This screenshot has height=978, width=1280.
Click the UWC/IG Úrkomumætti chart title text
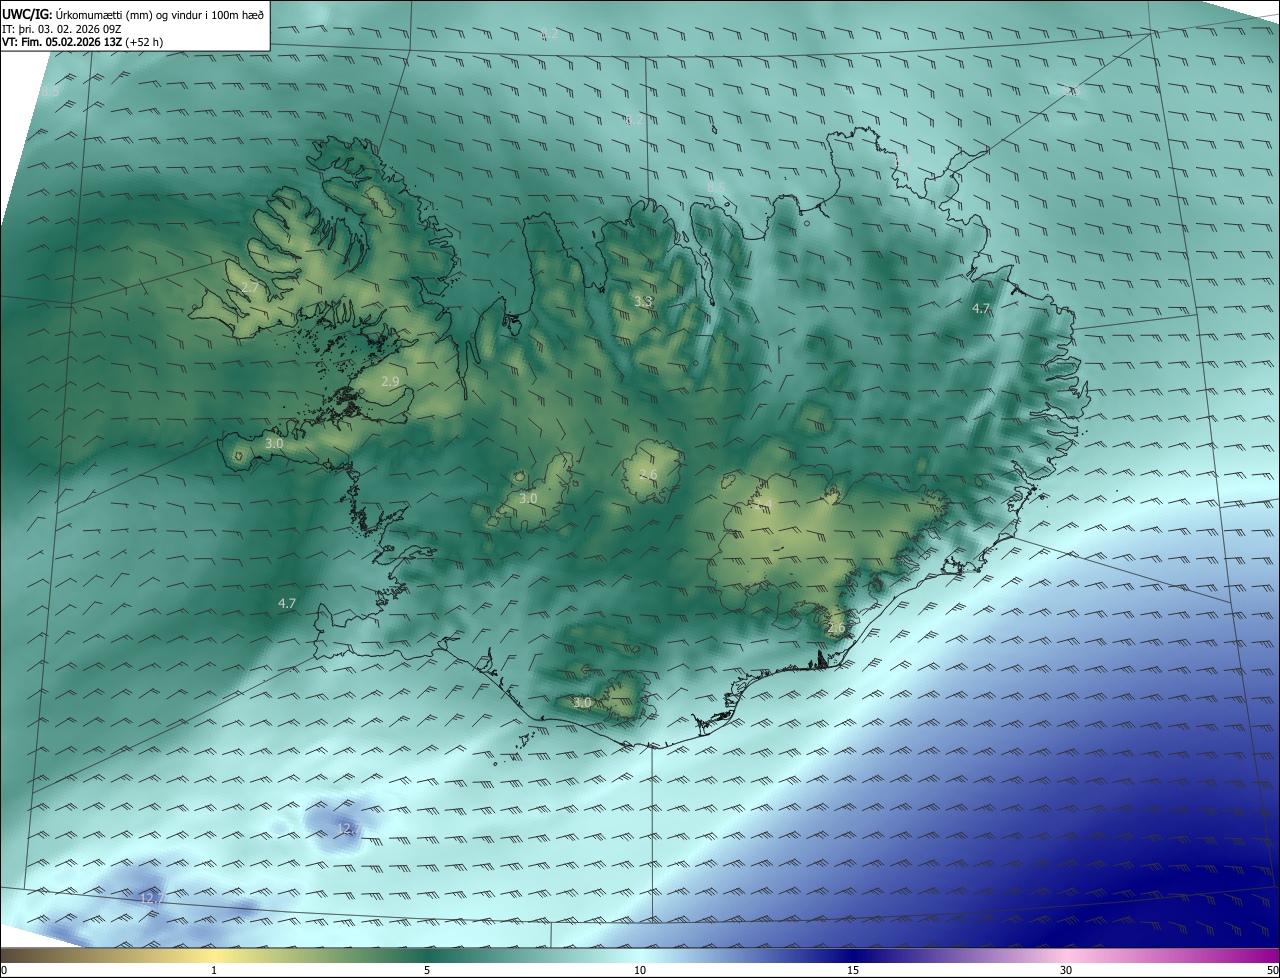[133, 14]
